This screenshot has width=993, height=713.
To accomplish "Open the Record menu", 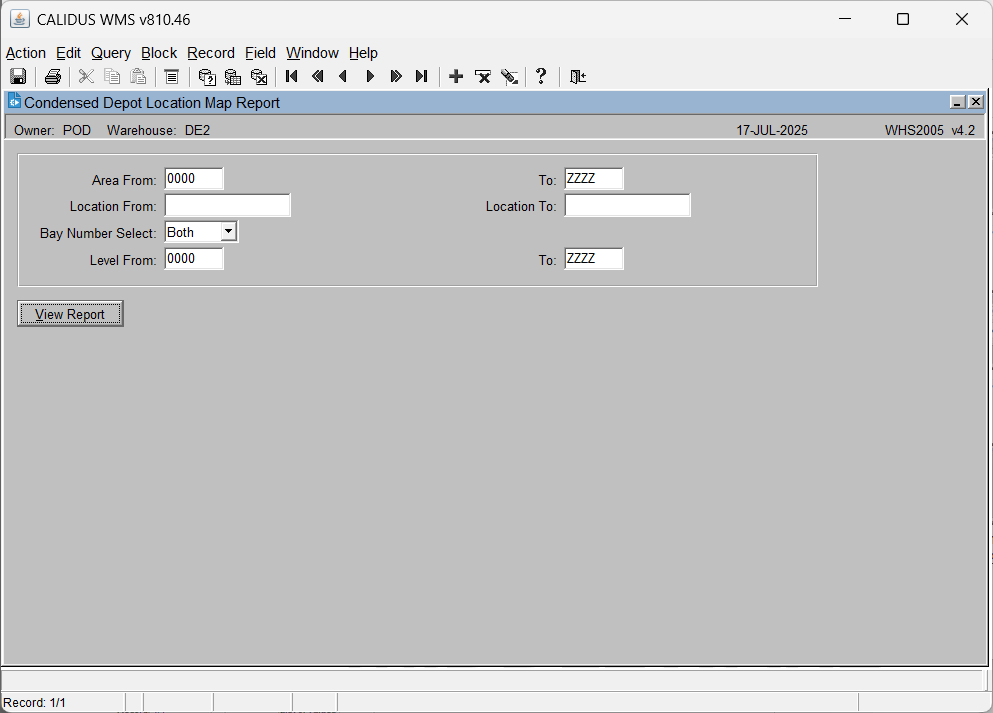I will 211,53.
